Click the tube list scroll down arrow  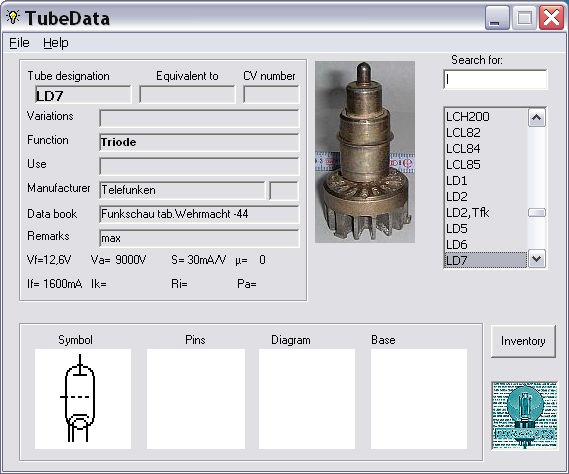(x=537, y=259)
